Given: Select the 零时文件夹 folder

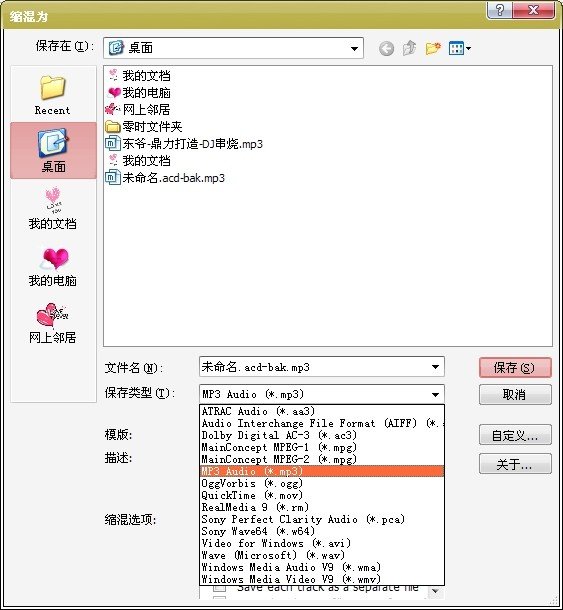Looking at the screenshot, I should tap(144, 126).
